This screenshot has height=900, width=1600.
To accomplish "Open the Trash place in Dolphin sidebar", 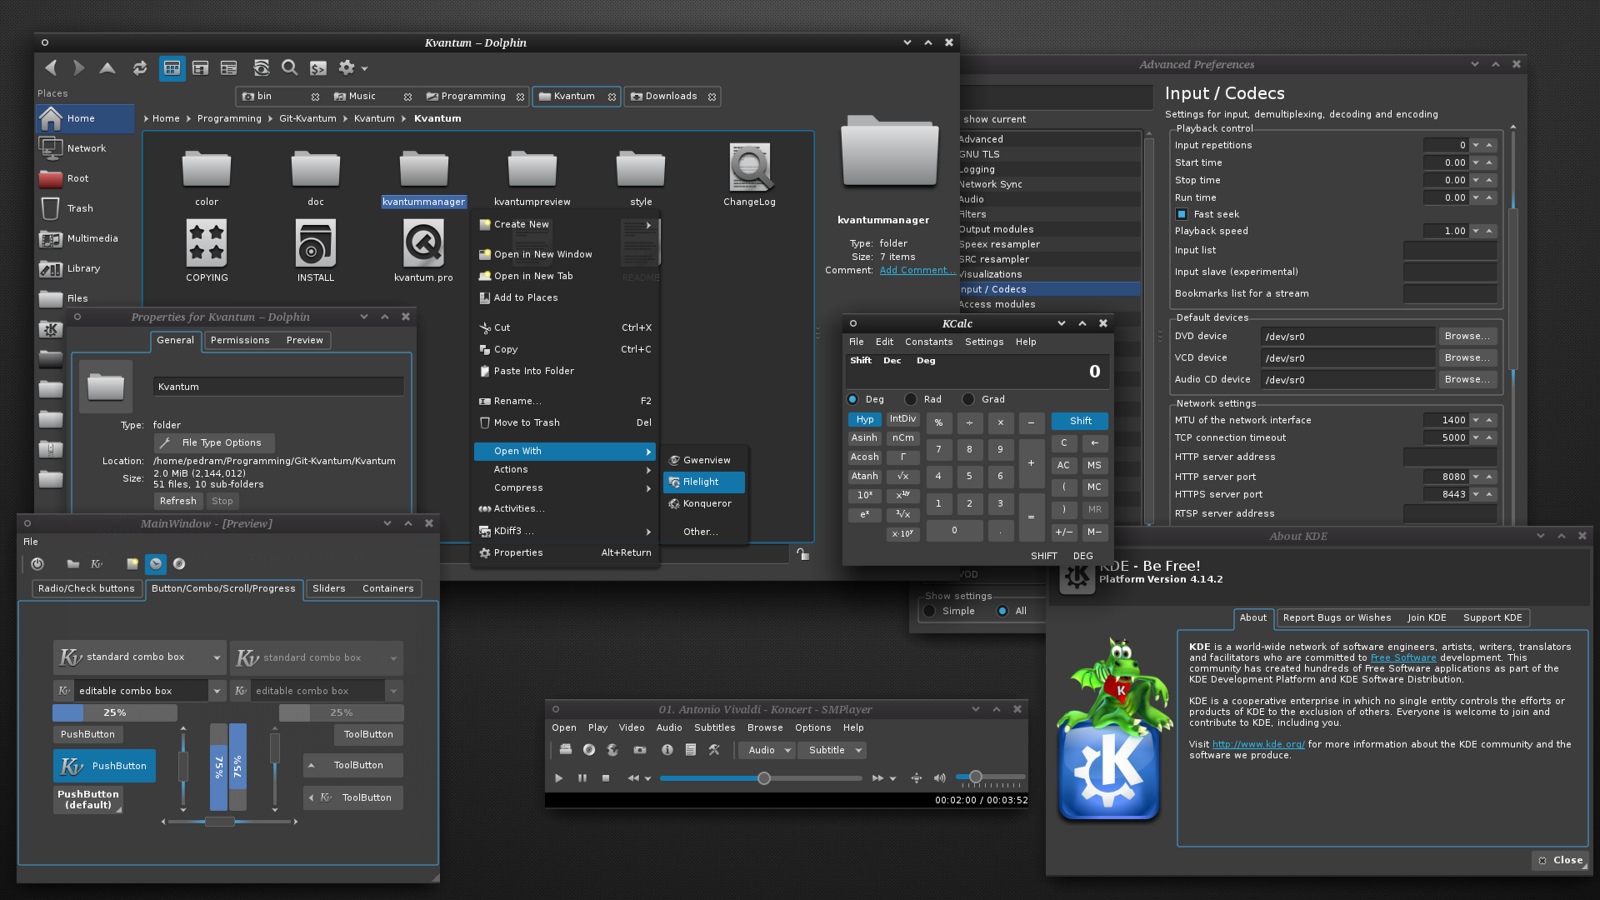I will (86, 208).
